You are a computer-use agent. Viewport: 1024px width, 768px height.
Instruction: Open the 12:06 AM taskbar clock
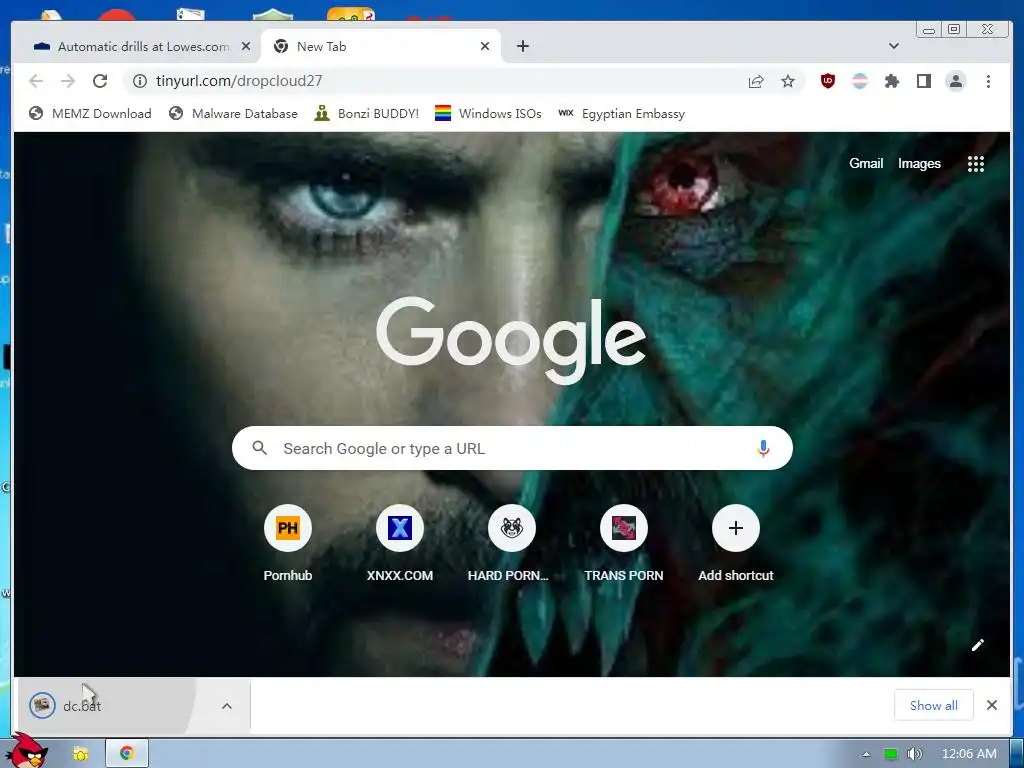click(x=969, y=754)
